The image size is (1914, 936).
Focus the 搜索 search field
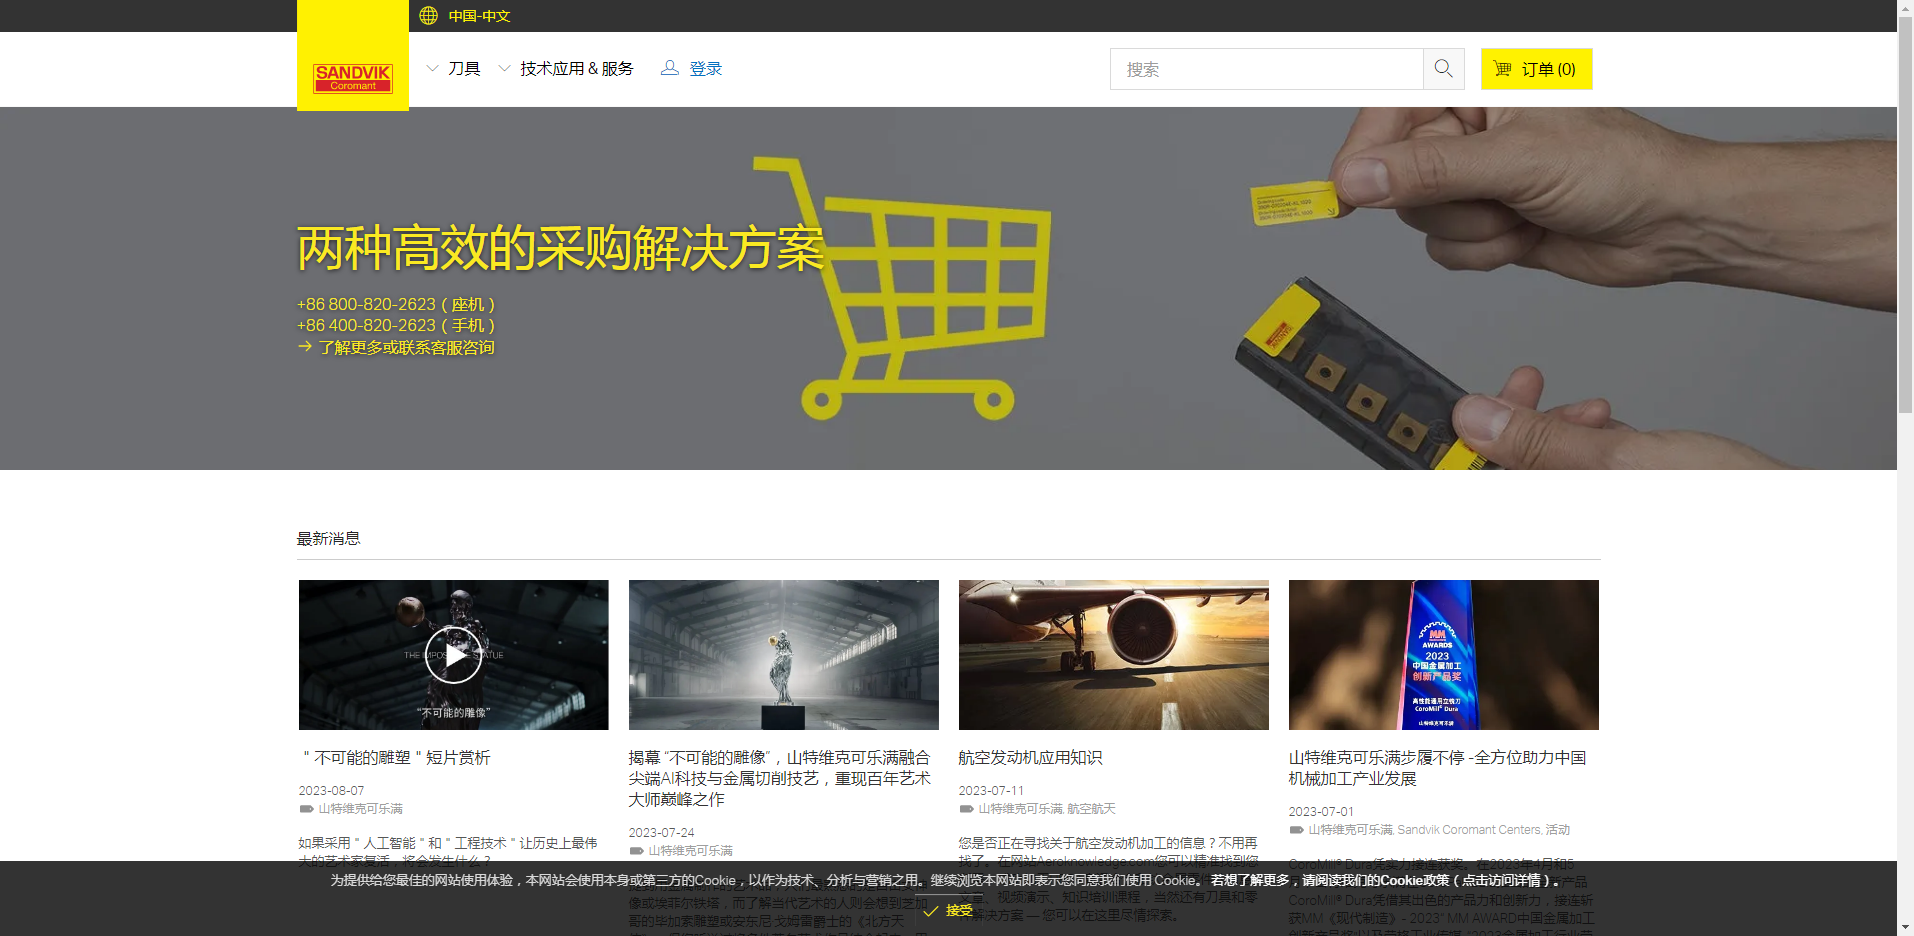1266,69
